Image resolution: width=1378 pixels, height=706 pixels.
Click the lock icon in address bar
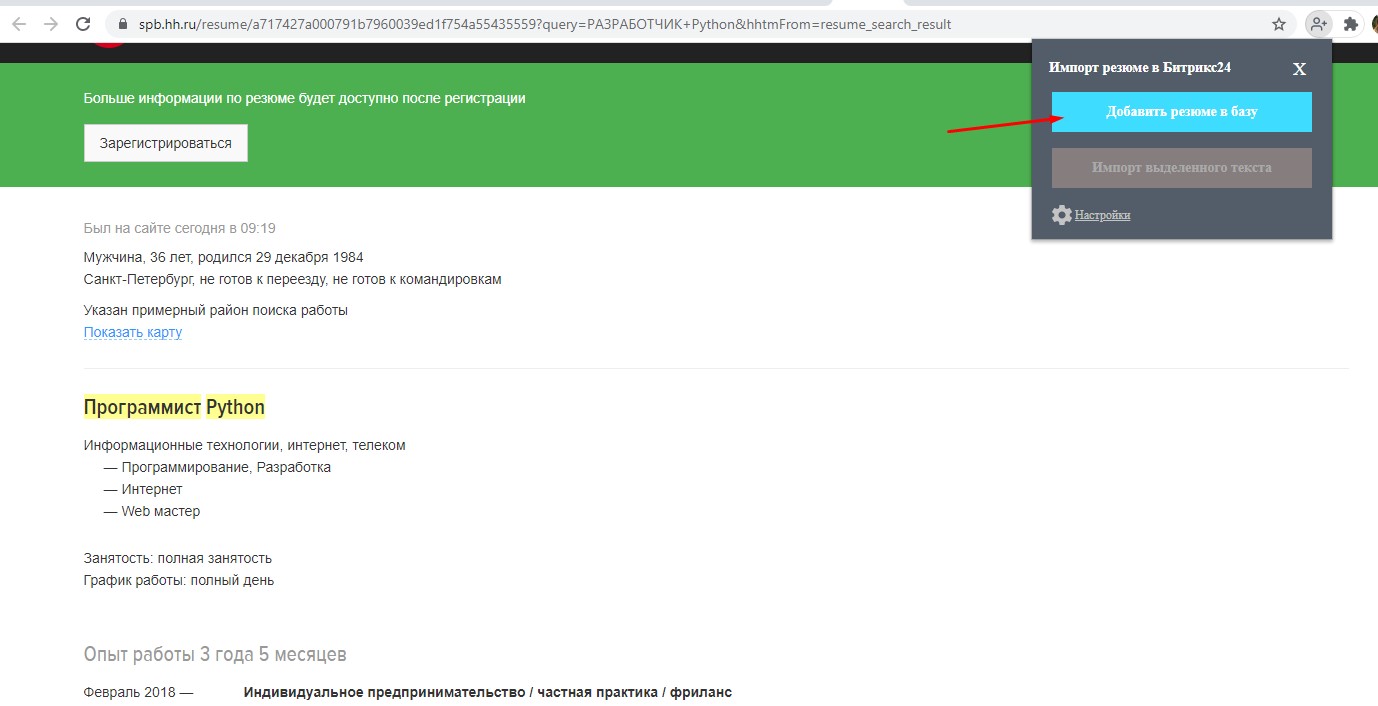[124, 24]
